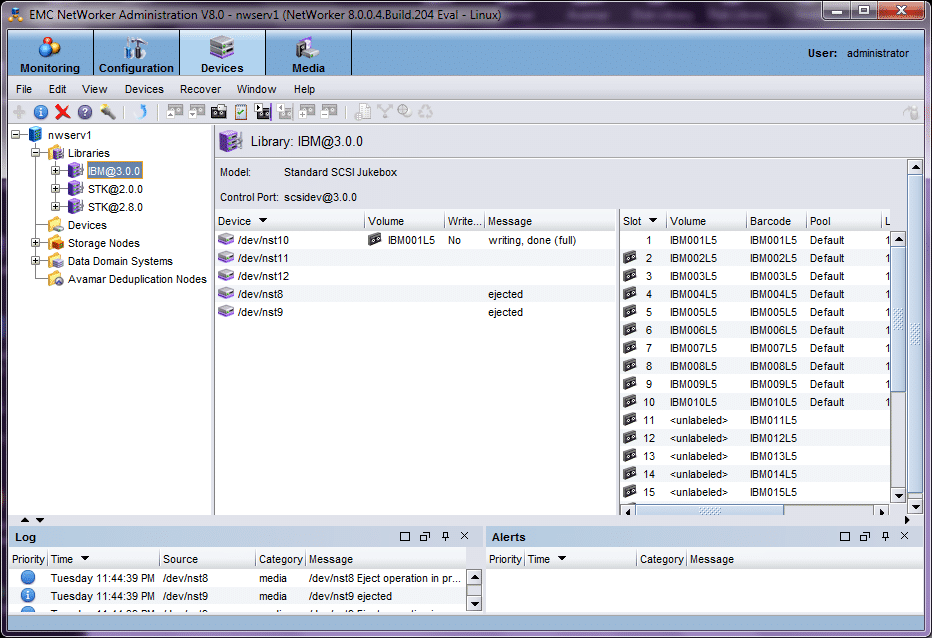Float the Log panel into separate window
Viewport: 932px width, 638px height.
[x=425, y=536]
